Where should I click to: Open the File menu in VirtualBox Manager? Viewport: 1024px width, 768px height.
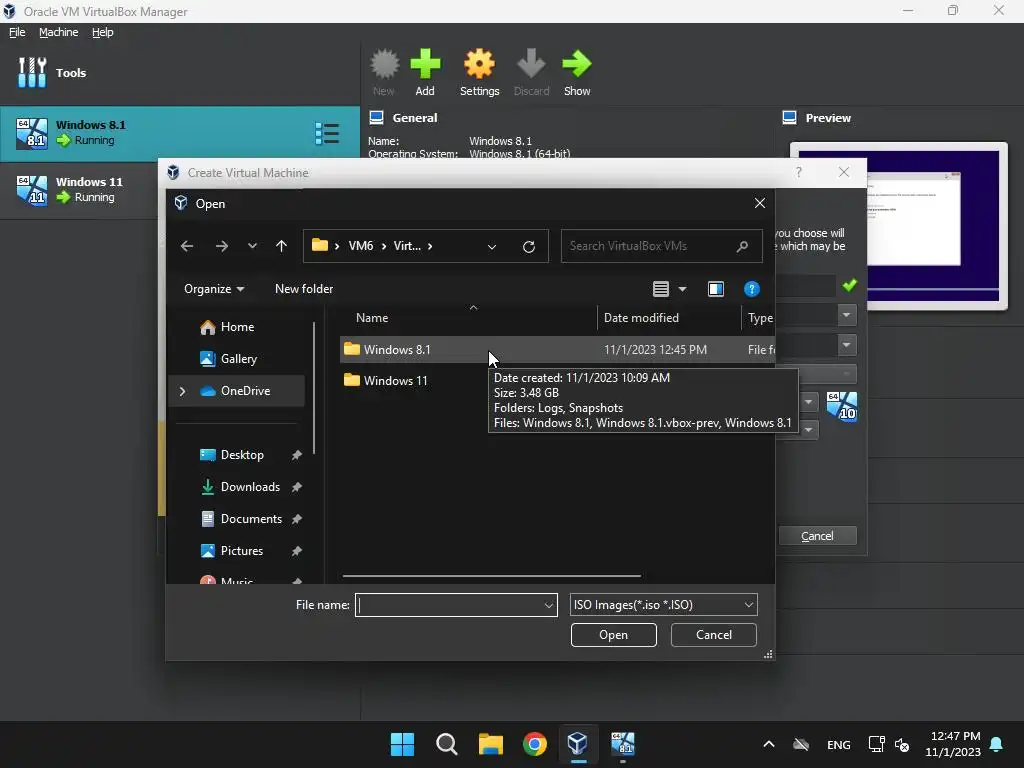click(17, 32)
